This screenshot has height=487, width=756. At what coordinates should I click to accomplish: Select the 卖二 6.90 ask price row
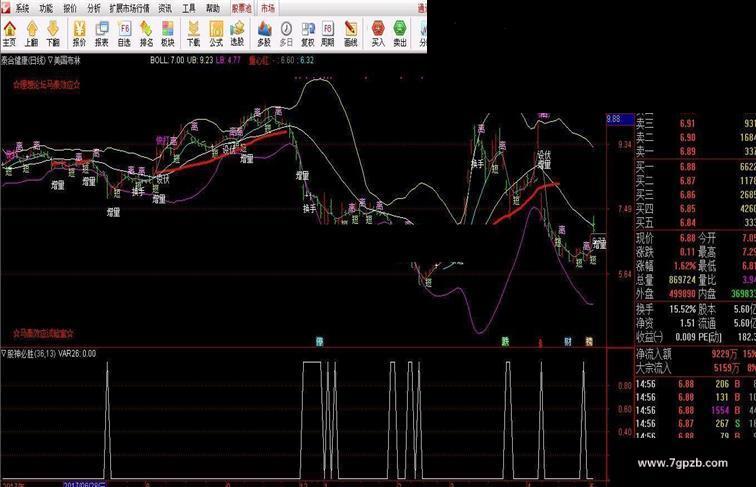pos(695,137)
